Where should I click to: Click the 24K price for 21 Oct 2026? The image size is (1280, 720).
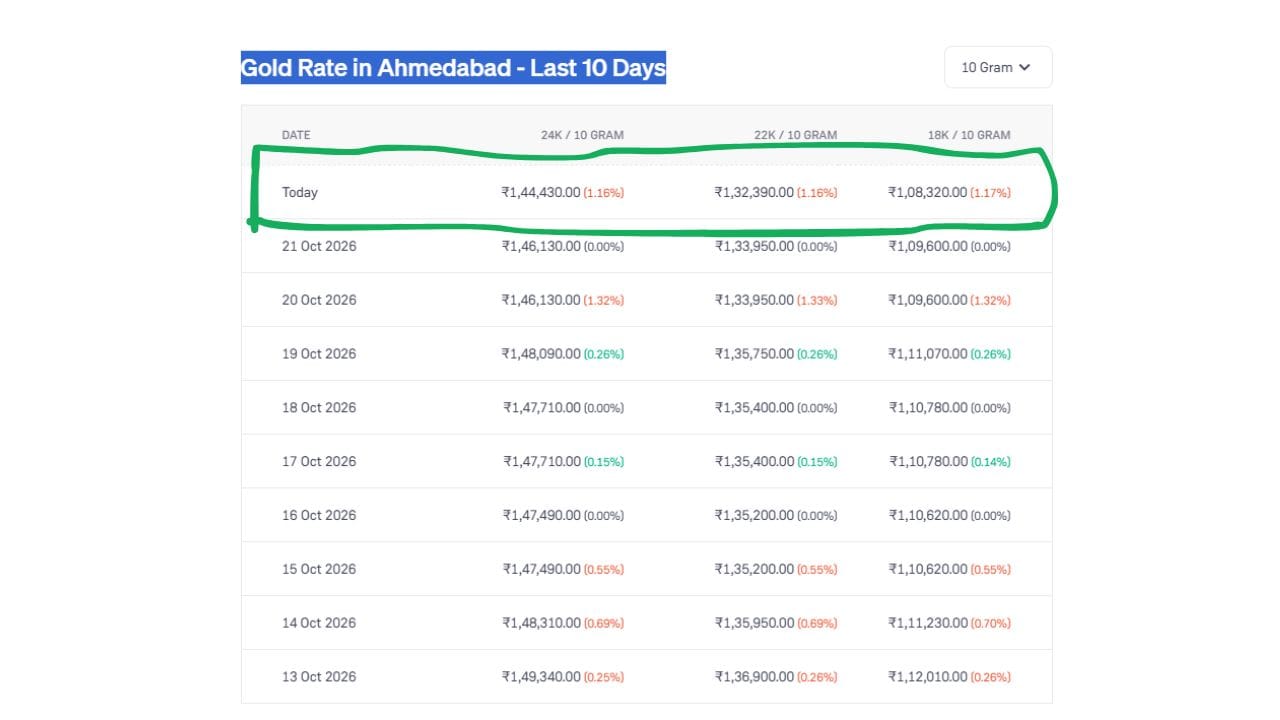click(541, 246)
